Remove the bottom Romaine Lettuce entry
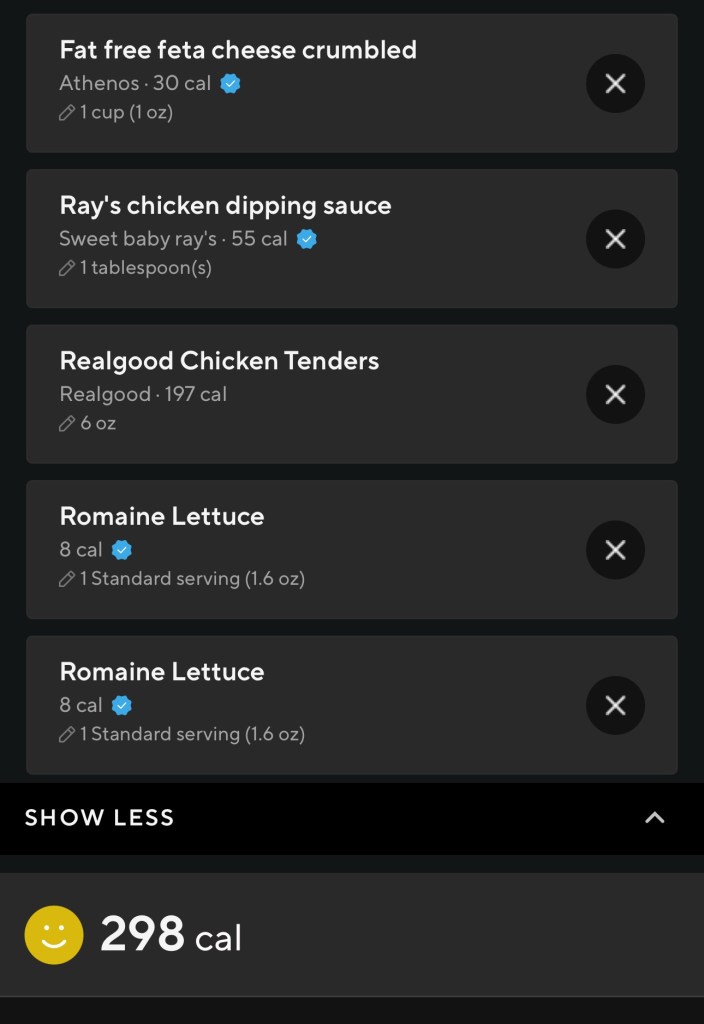 point(615,705)
